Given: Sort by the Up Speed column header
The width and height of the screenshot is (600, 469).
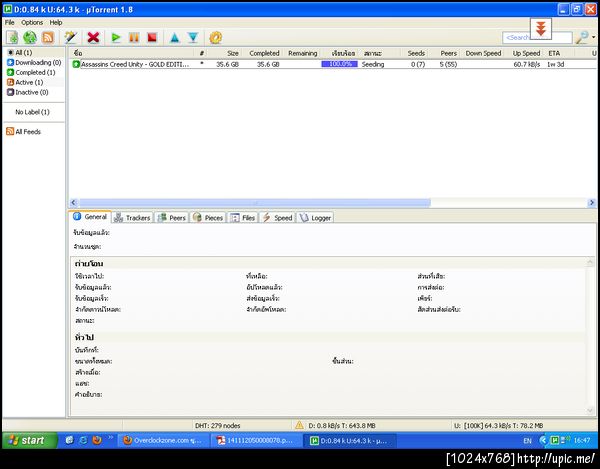Looking at the screenshot, I should [x=525, y=53].
